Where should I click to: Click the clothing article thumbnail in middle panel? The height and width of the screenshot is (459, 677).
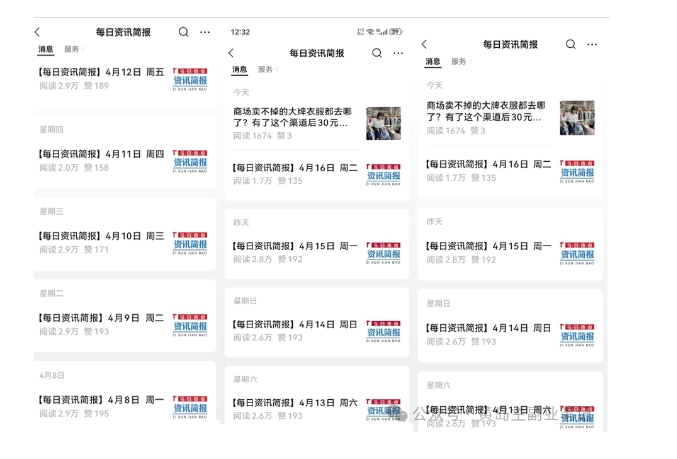coord(383,123)
